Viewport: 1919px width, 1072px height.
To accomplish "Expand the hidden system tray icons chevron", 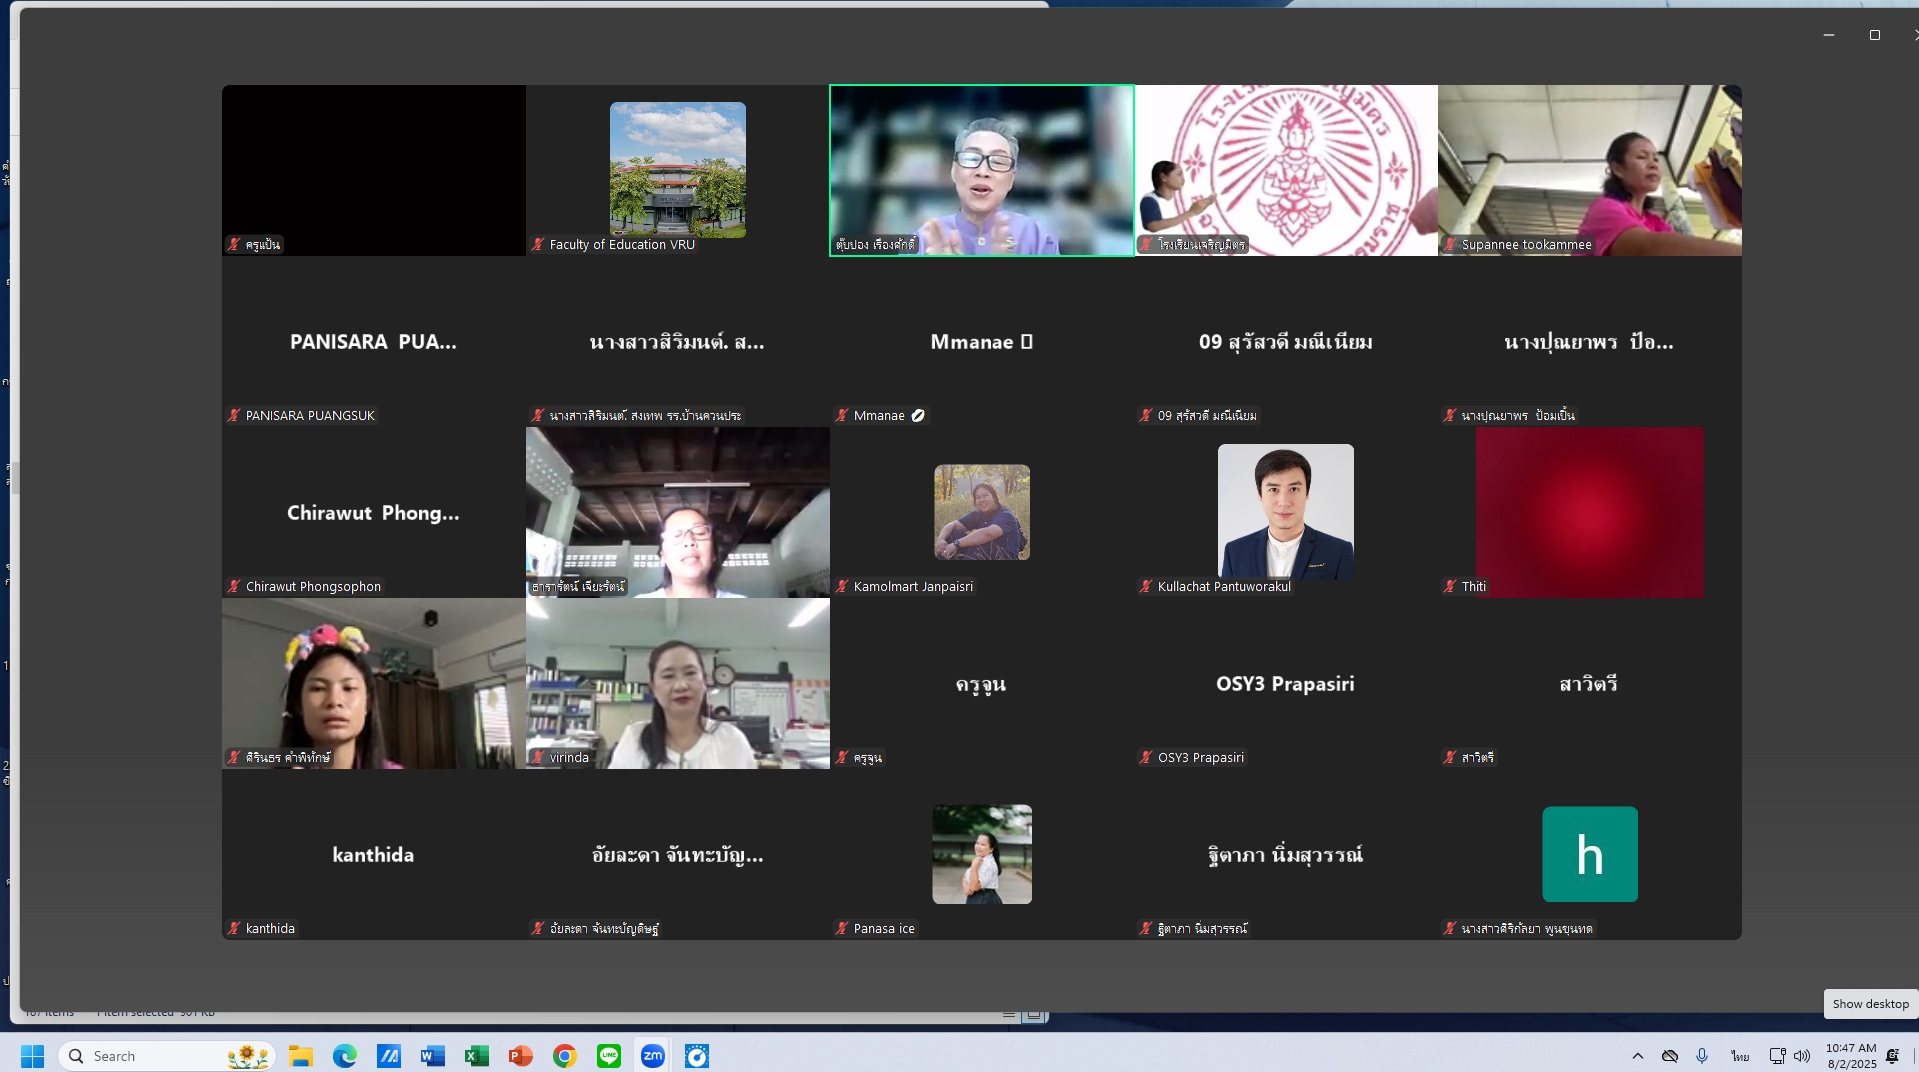I will click(1637, 1056).
